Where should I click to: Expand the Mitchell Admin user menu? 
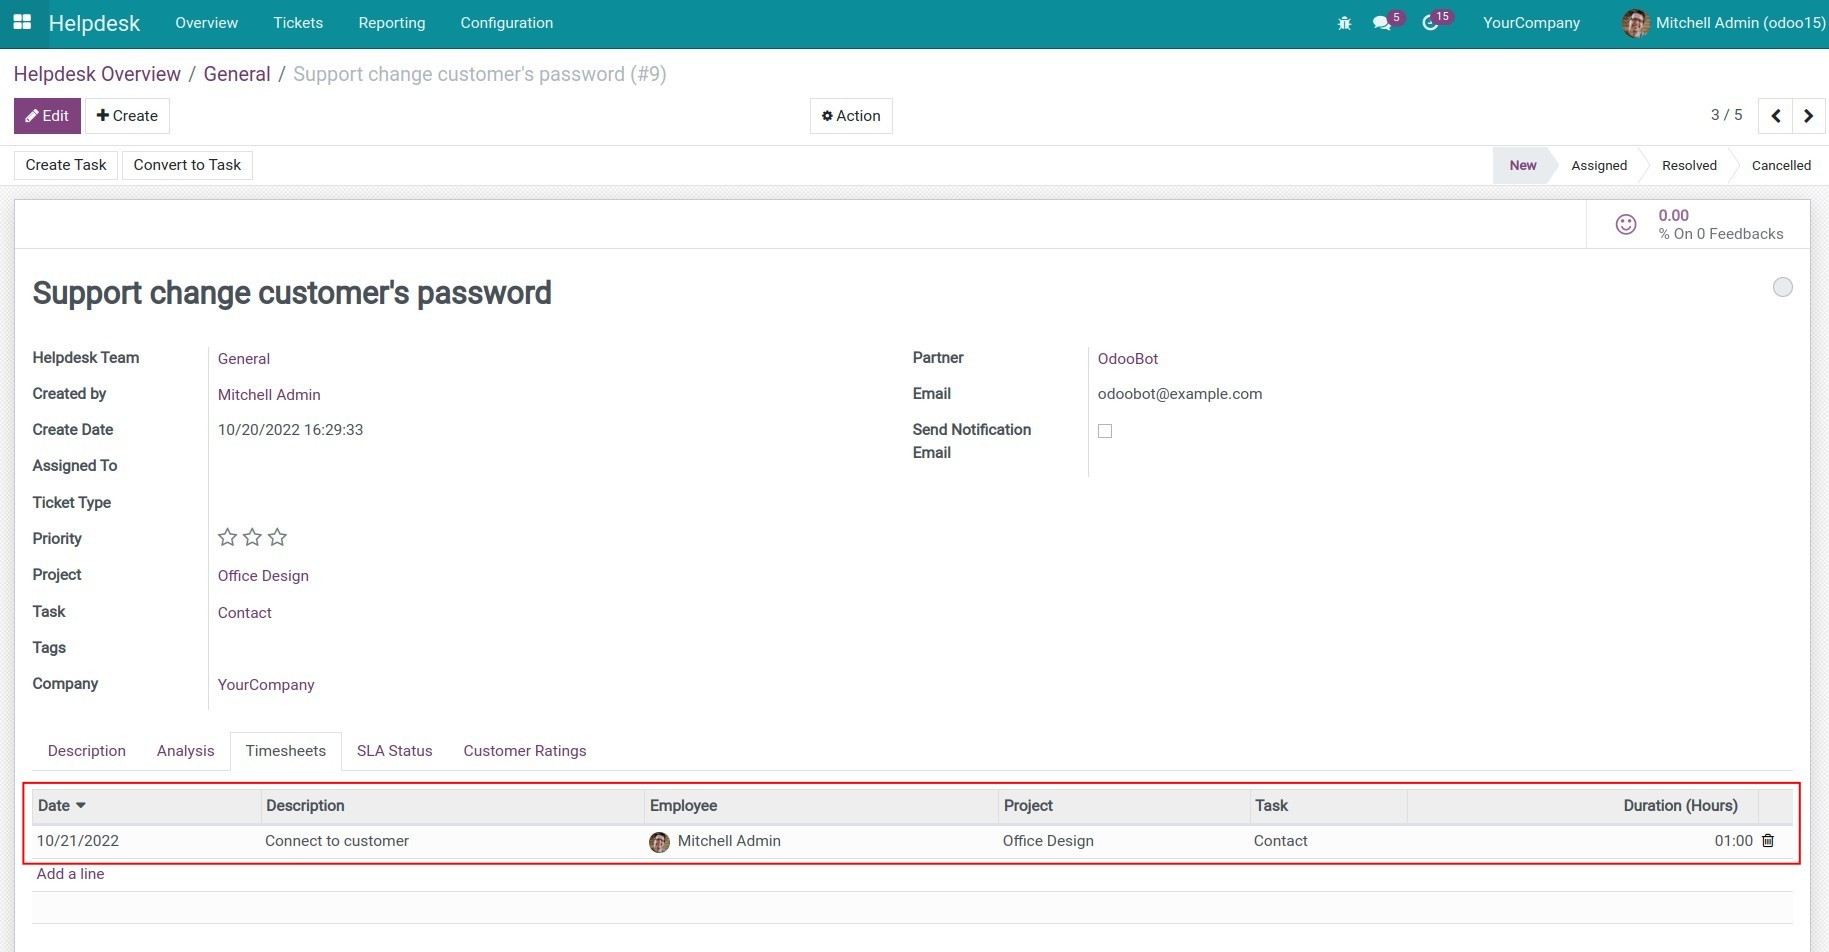tap(1724, 23)
